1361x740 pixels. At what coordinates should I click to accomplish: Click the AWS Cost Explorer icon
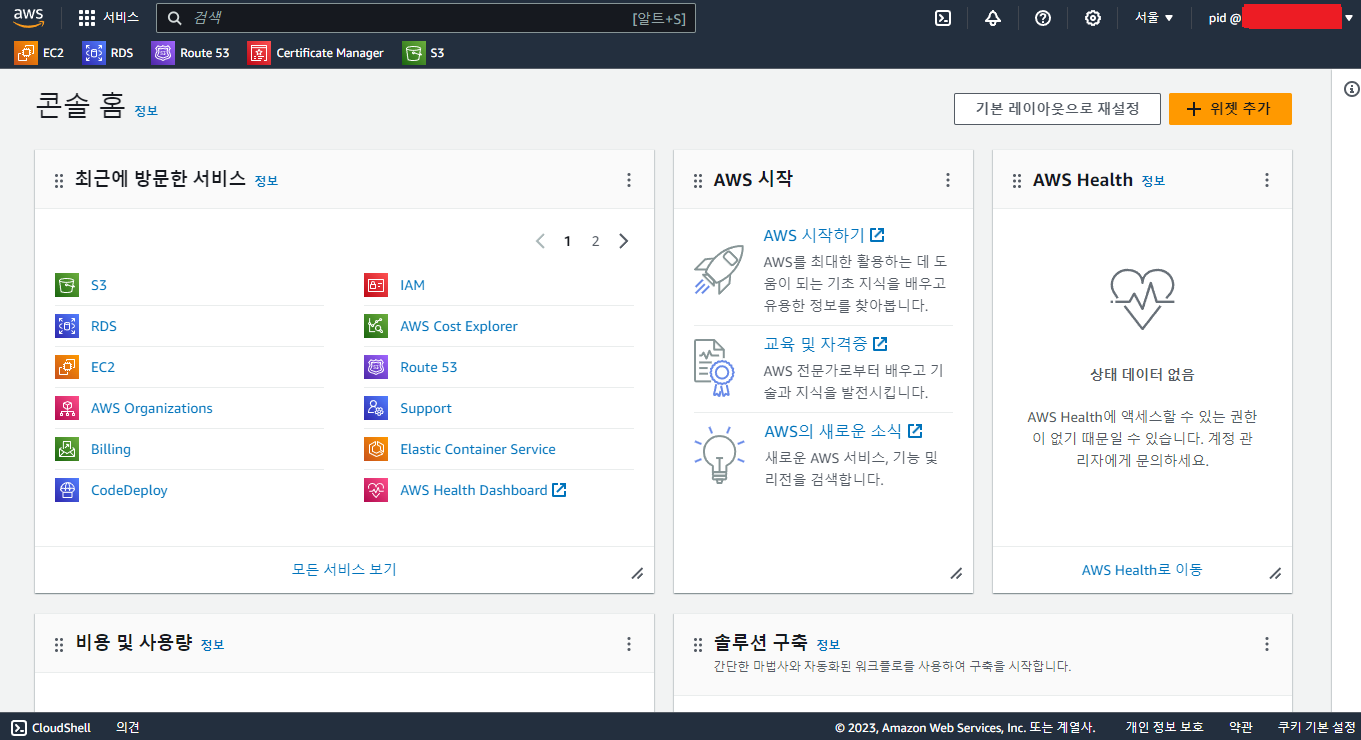[x=376, y=326]
